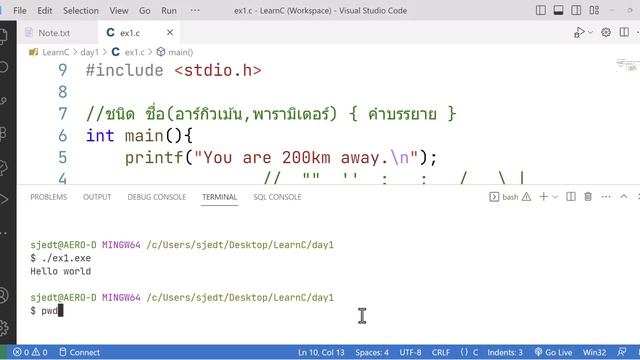
Task: Click the terminal warning triangle icon
Action: [527, 197]
